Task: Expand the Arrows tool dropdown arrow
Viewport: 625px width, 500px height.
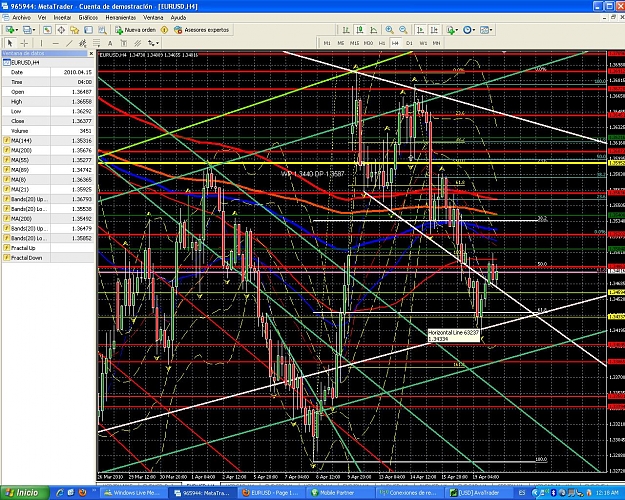Action: 158,43
